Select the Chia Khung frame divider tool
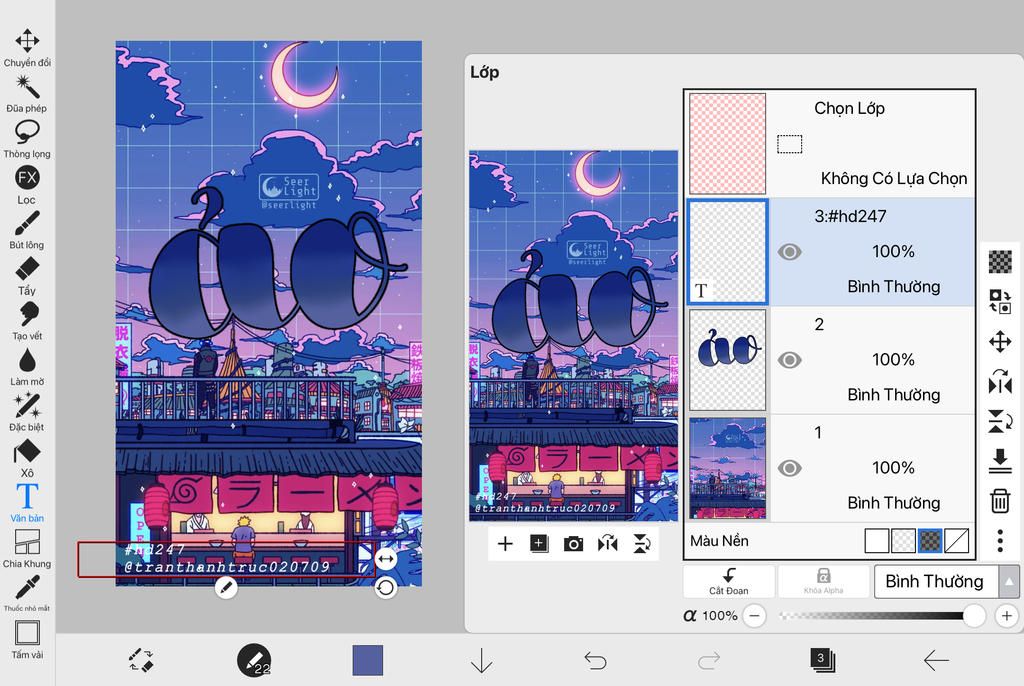Screen dimensions: 1024x686 click(27, 549)
